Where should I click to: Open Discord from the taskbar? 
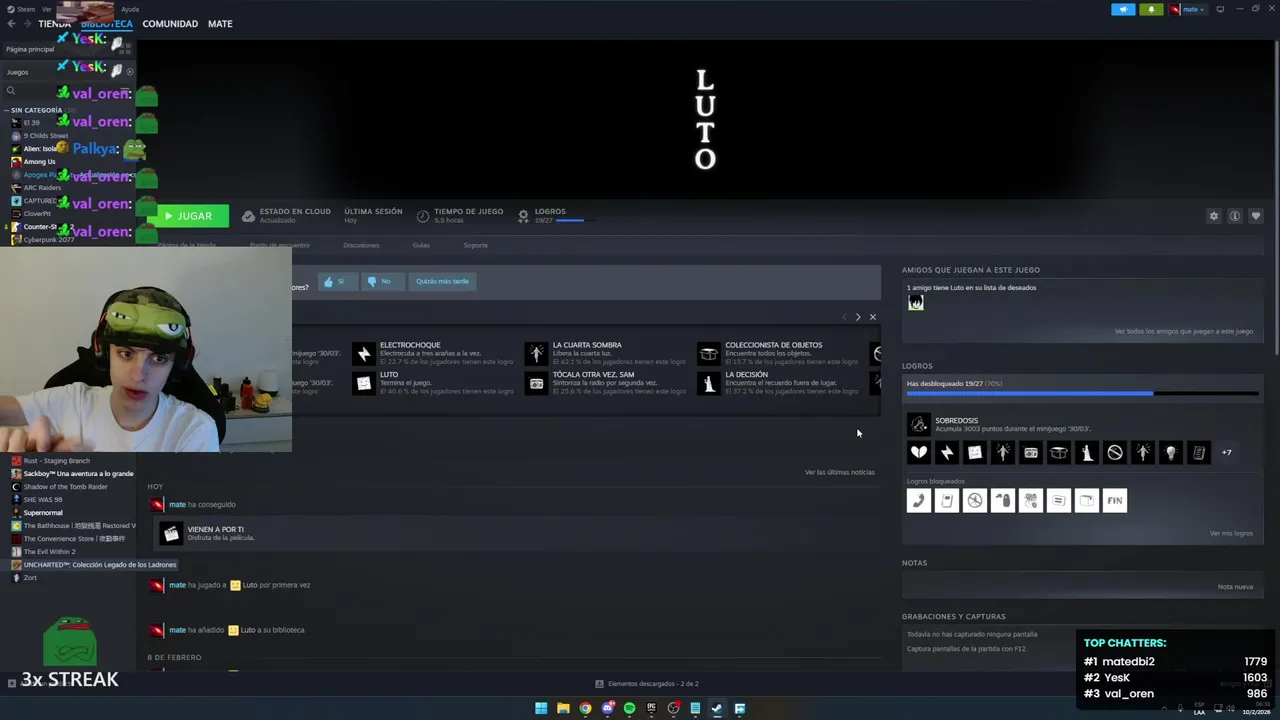(607, 708)
